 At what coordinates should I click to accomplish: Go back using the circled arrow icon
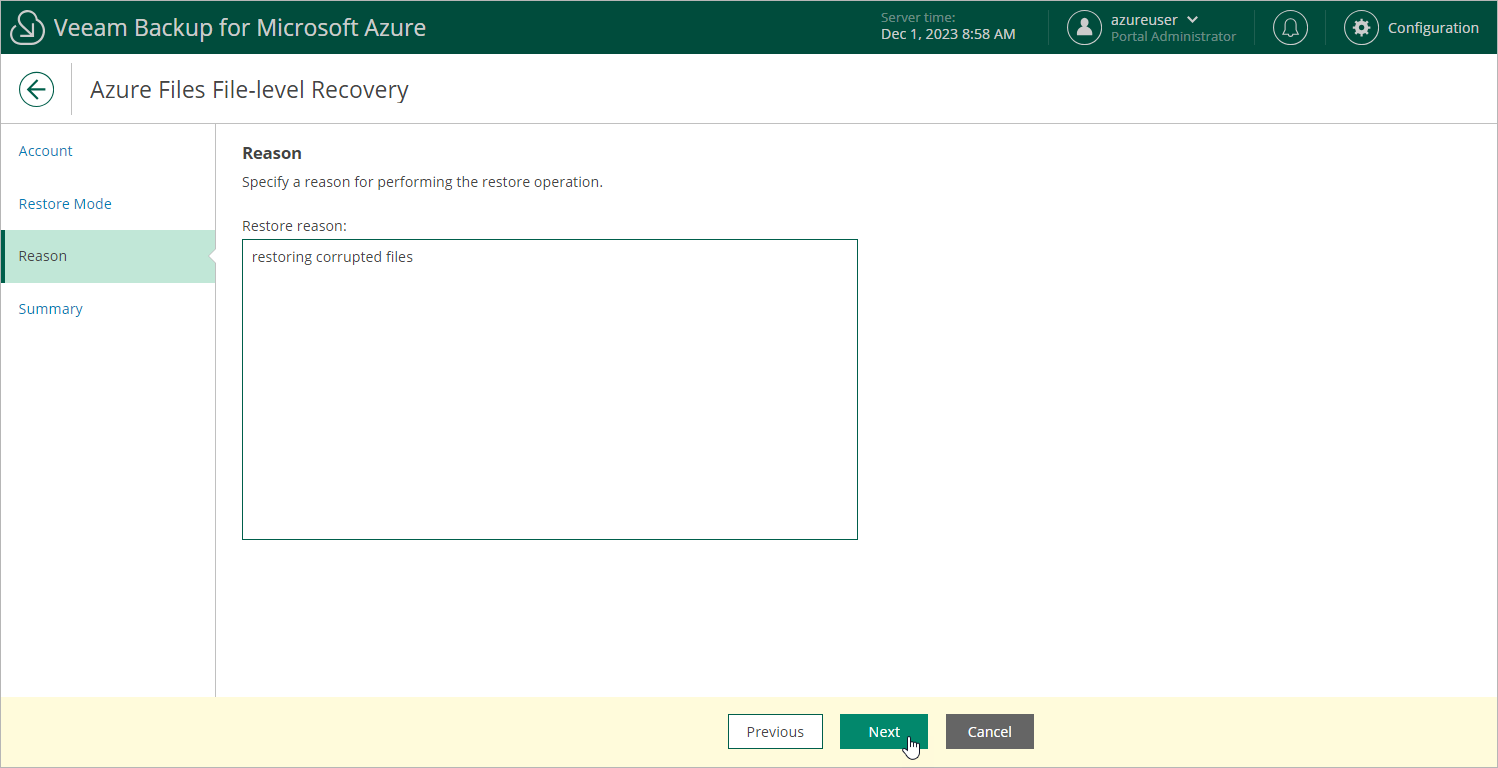pos(36,89)
